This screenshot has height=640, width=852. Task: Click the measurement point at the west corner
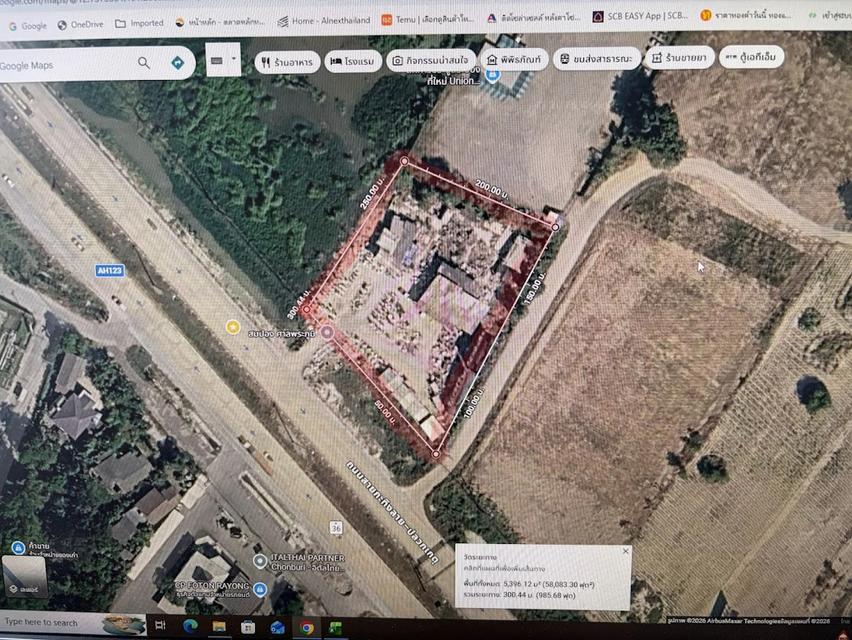pyautogui.click(x=307, y=310)
